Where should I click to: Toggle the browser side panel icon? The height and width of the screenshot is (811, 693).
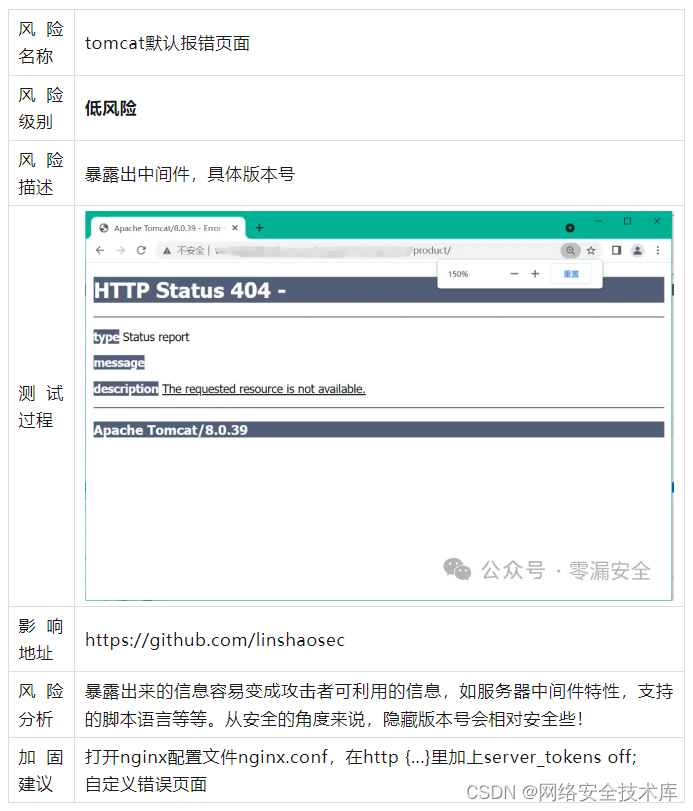pyautogui.click(x=616, y=250)
